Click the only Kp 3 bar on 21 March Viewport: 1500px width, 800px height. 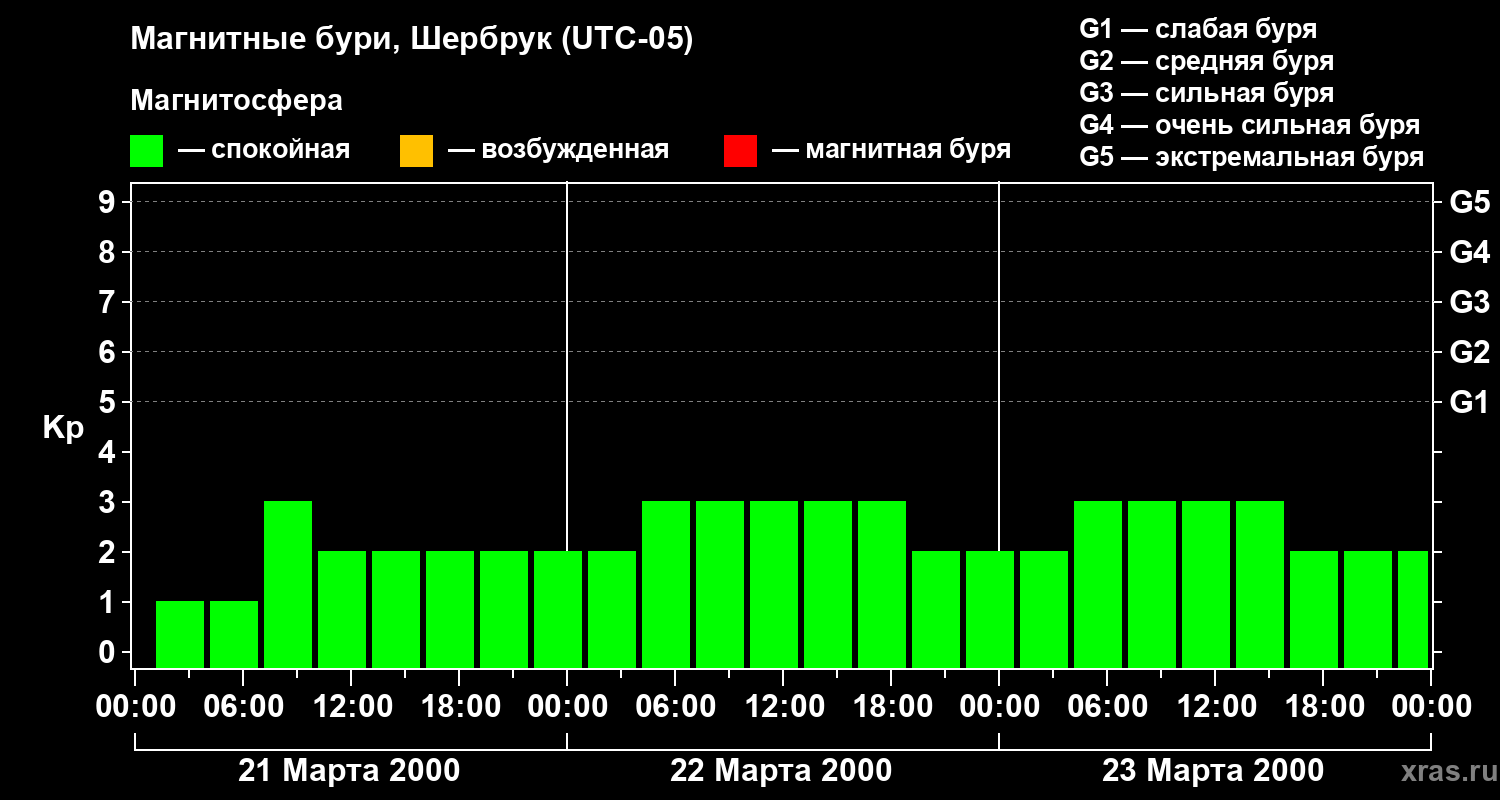288,584
